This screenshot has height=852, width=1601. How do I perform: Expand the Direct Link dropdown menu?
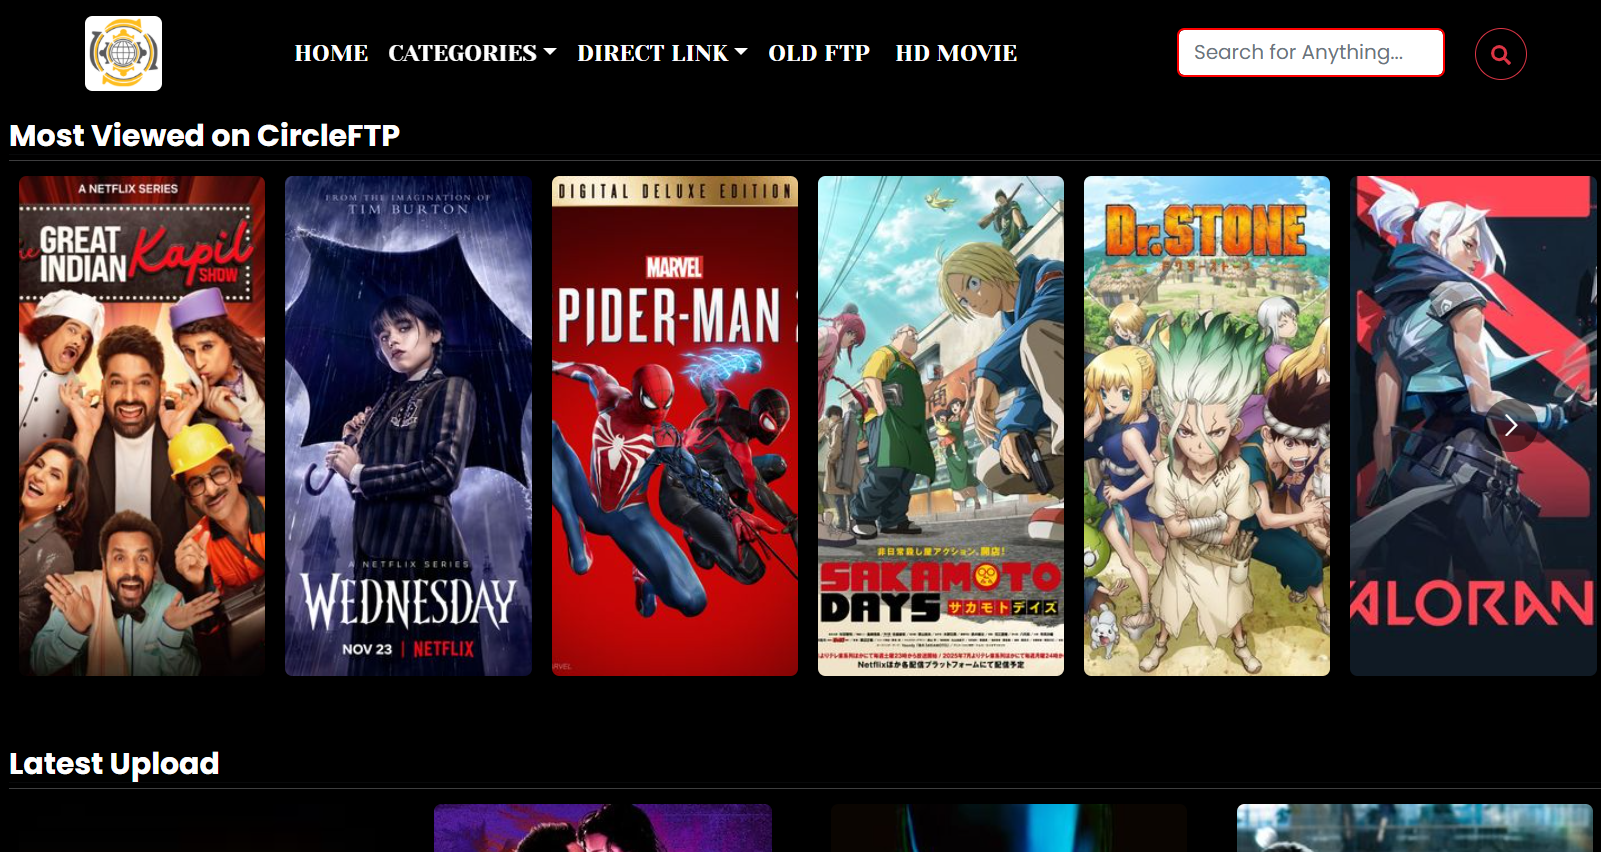tap(662, 53)
